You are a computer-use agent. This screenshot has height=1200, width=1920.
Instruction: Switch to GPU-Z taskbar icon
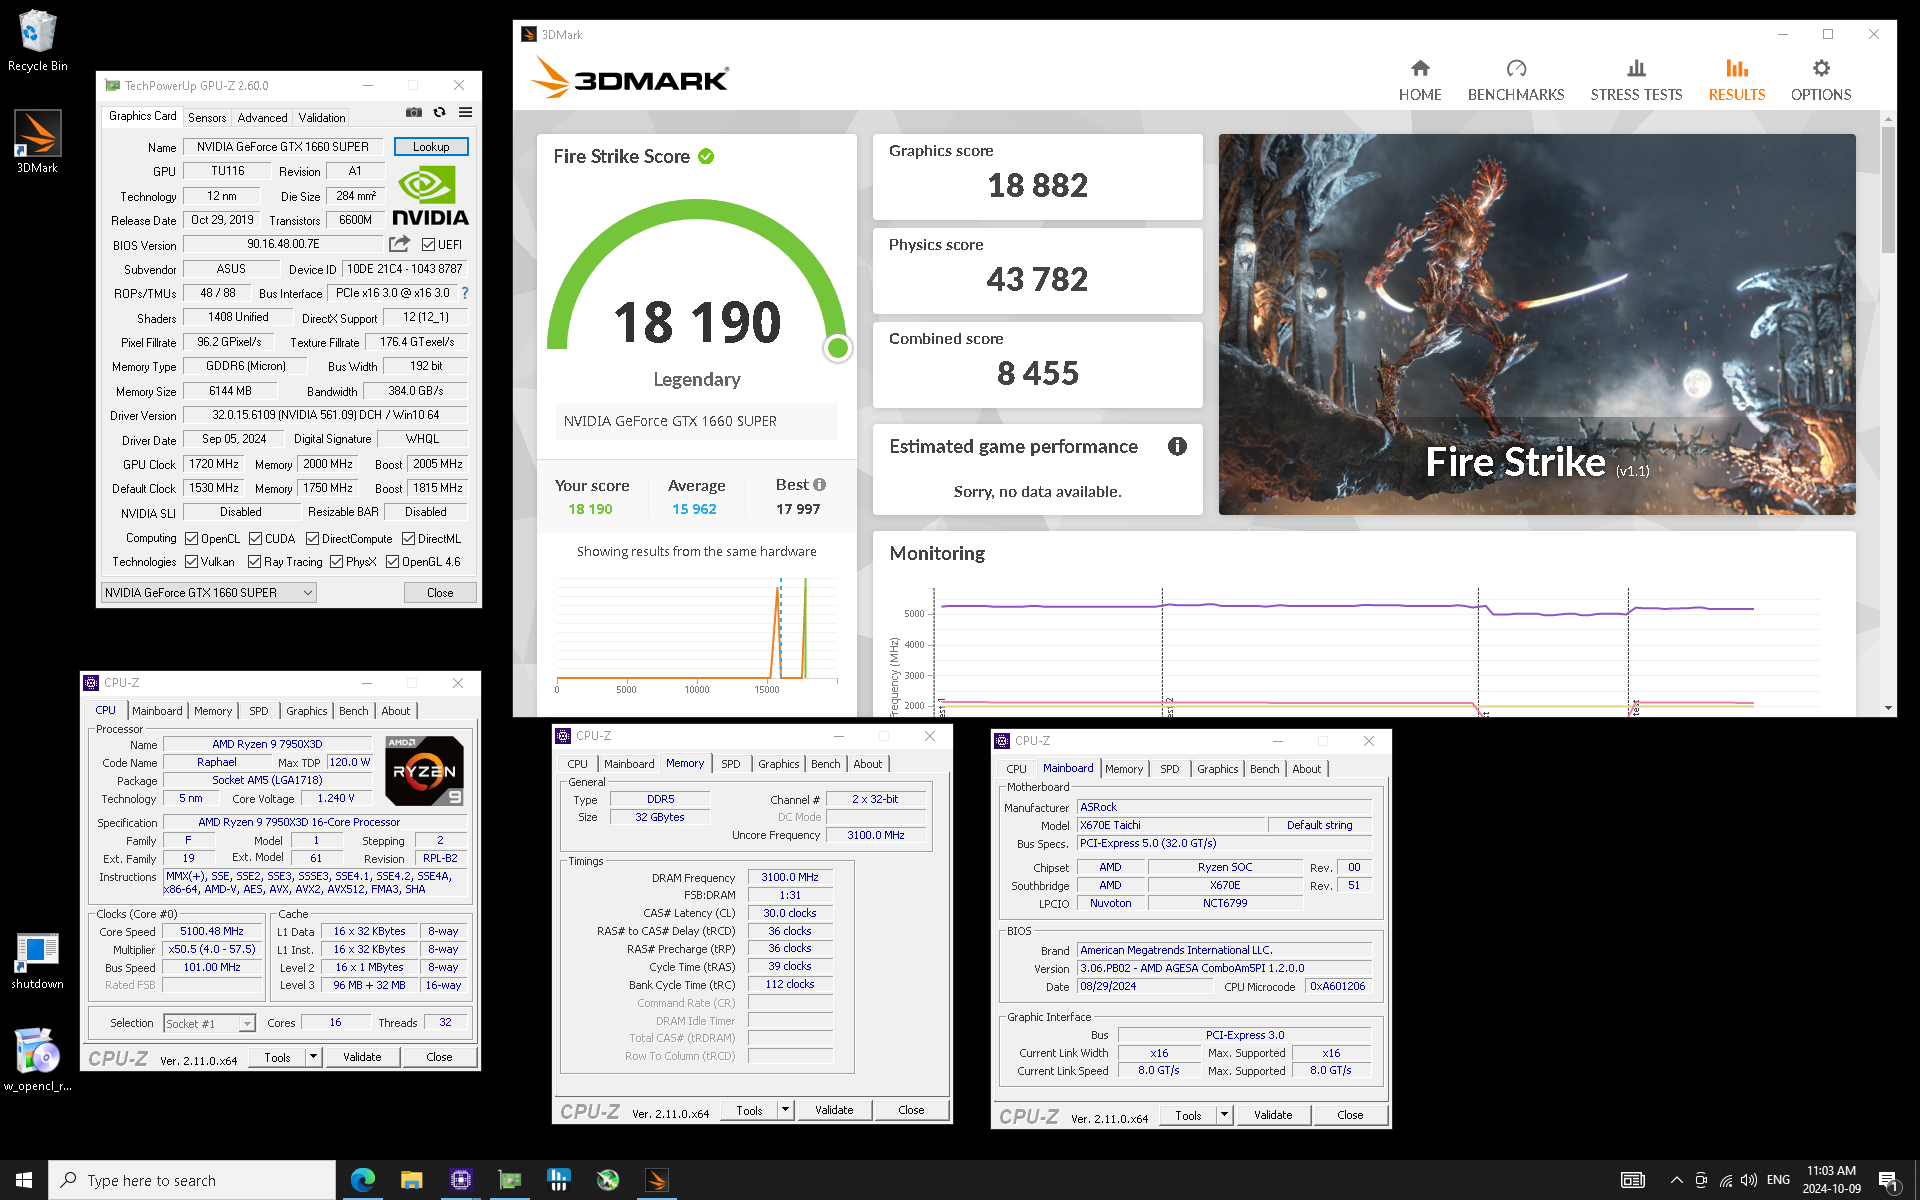[x=510, y=1180]
